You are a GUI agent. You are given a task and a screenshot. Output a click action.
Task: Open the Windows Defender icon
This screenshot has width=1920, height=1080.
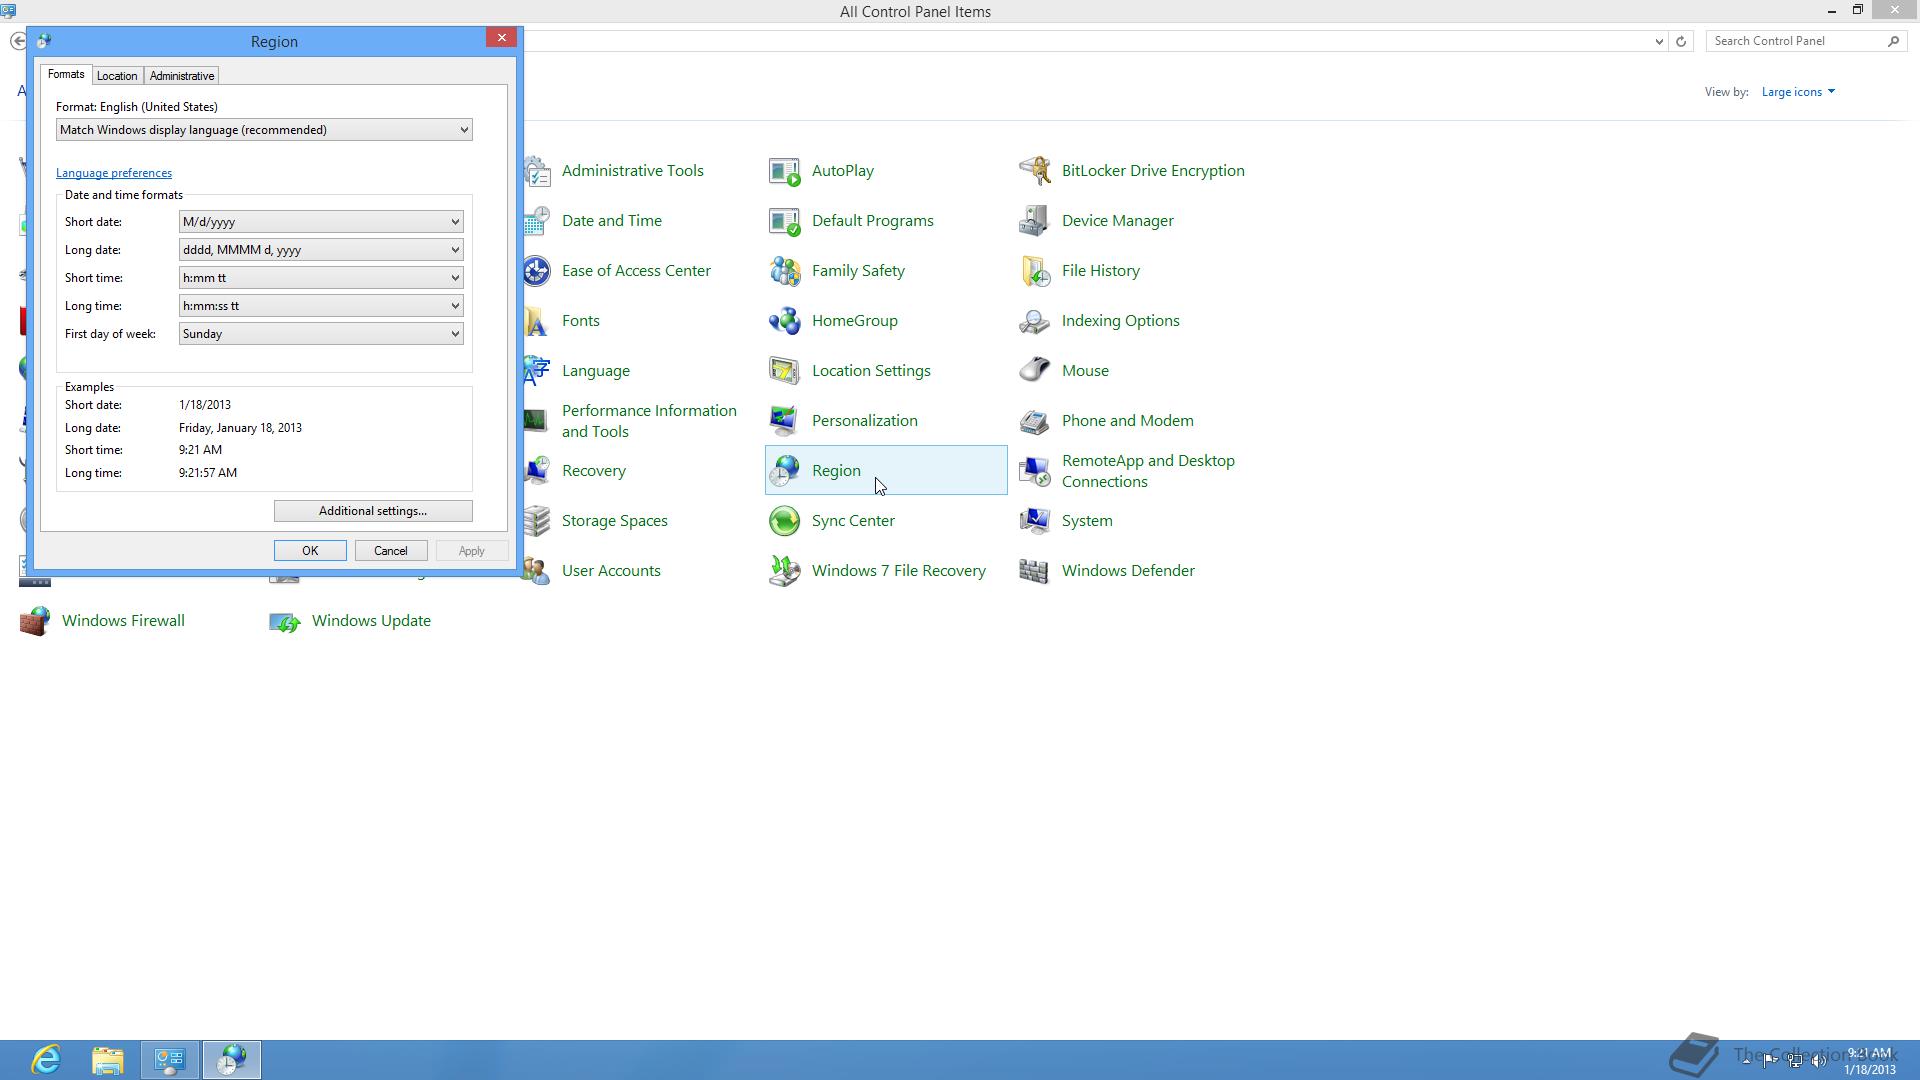(1034, 571)
